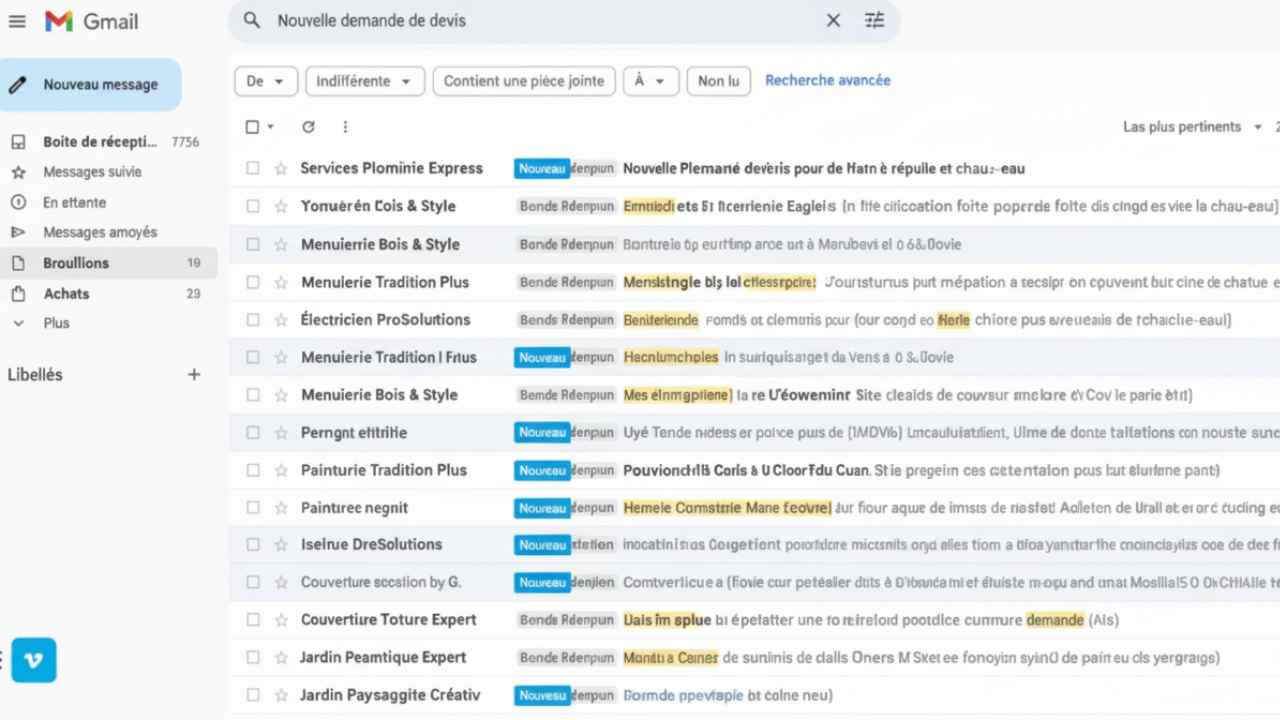Expand the Indifférente date filter dropdown
This screenshot has width=1280, height=720.
click(365, 81)
